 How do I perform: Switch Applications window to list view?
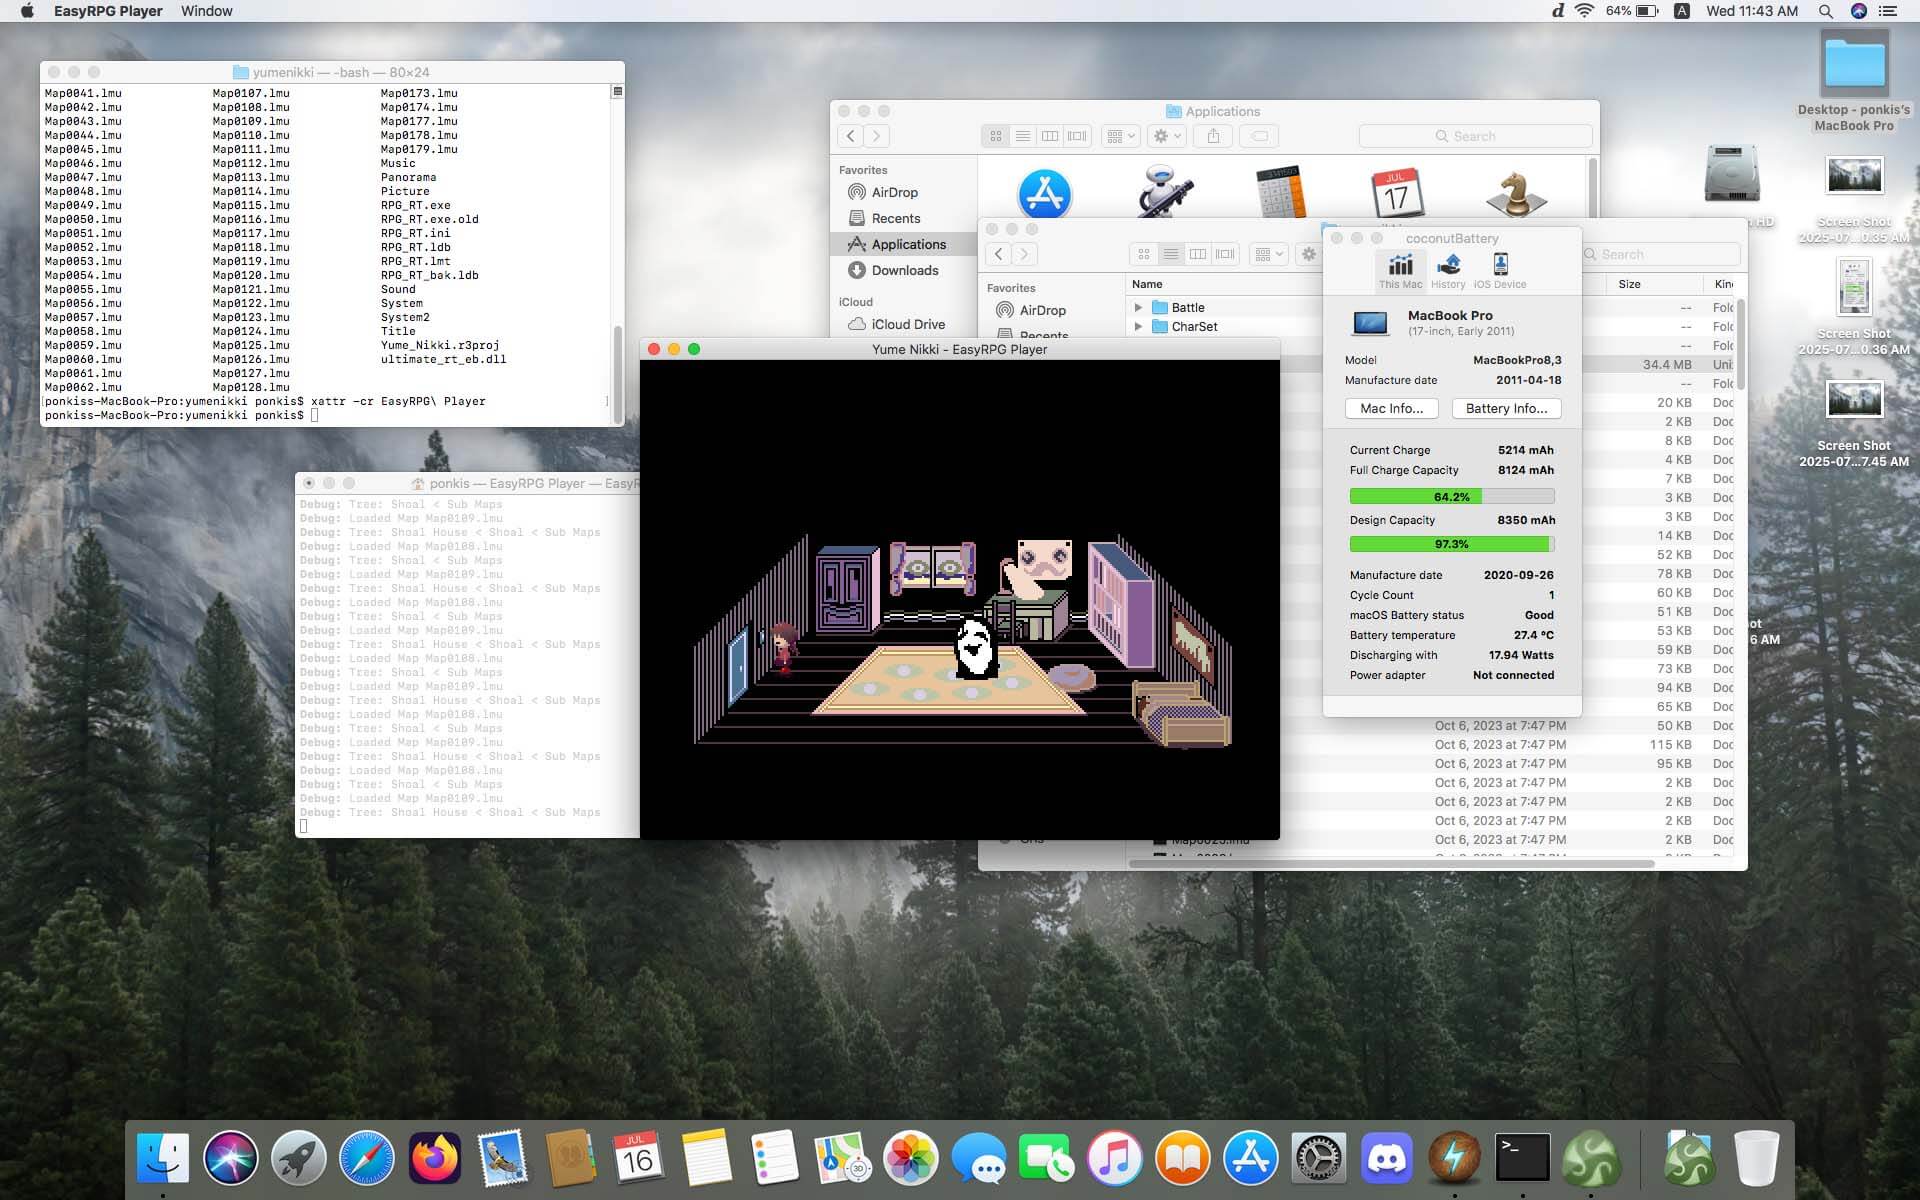[1023, 136]
